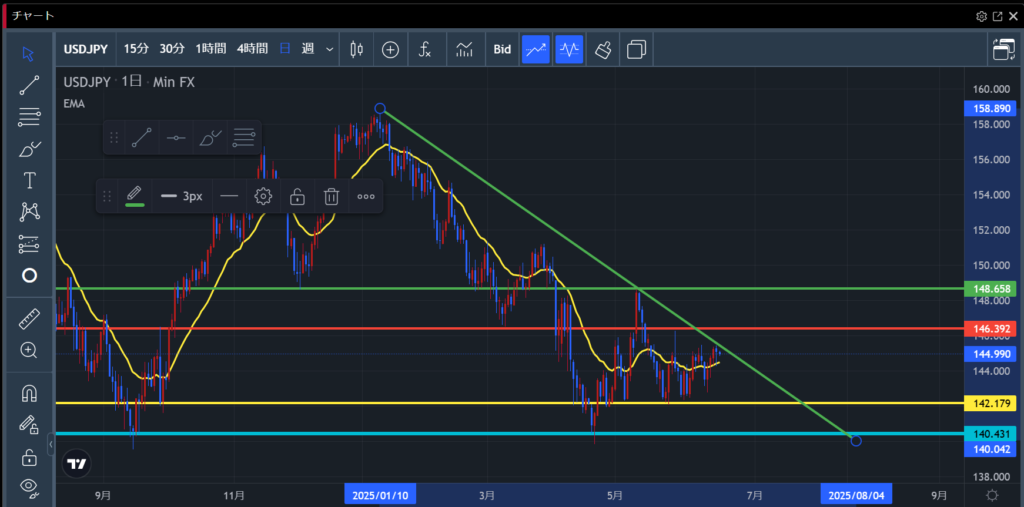Image resolution: width=1024 pixels, height=507 pixels.
Task: Click the TradingView logo
Action: [x=77, y=464]
